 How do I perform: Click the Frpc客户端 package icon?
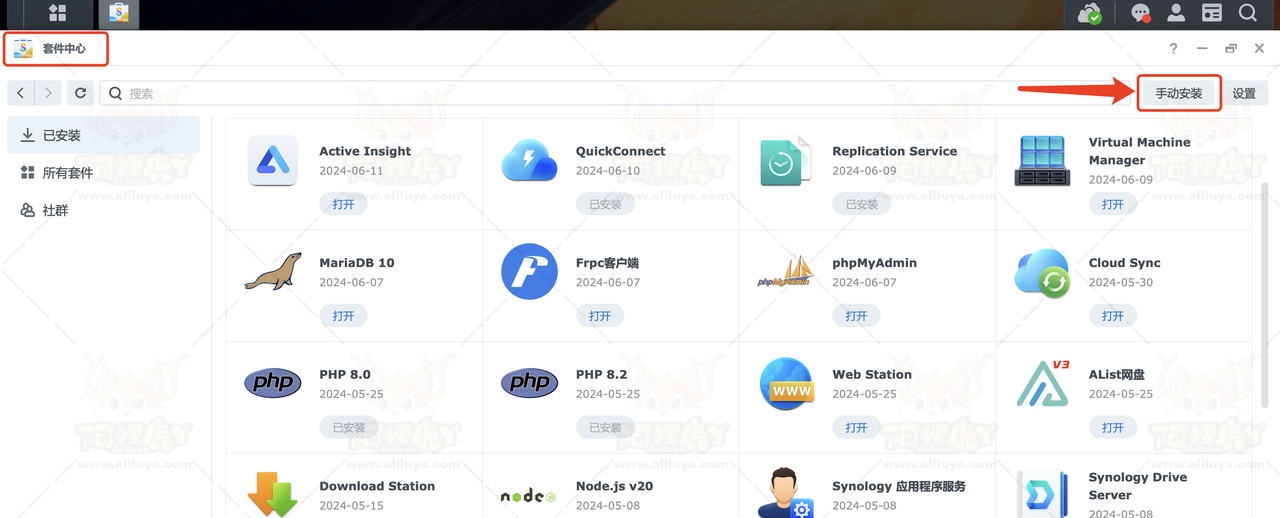pos(529,272)
